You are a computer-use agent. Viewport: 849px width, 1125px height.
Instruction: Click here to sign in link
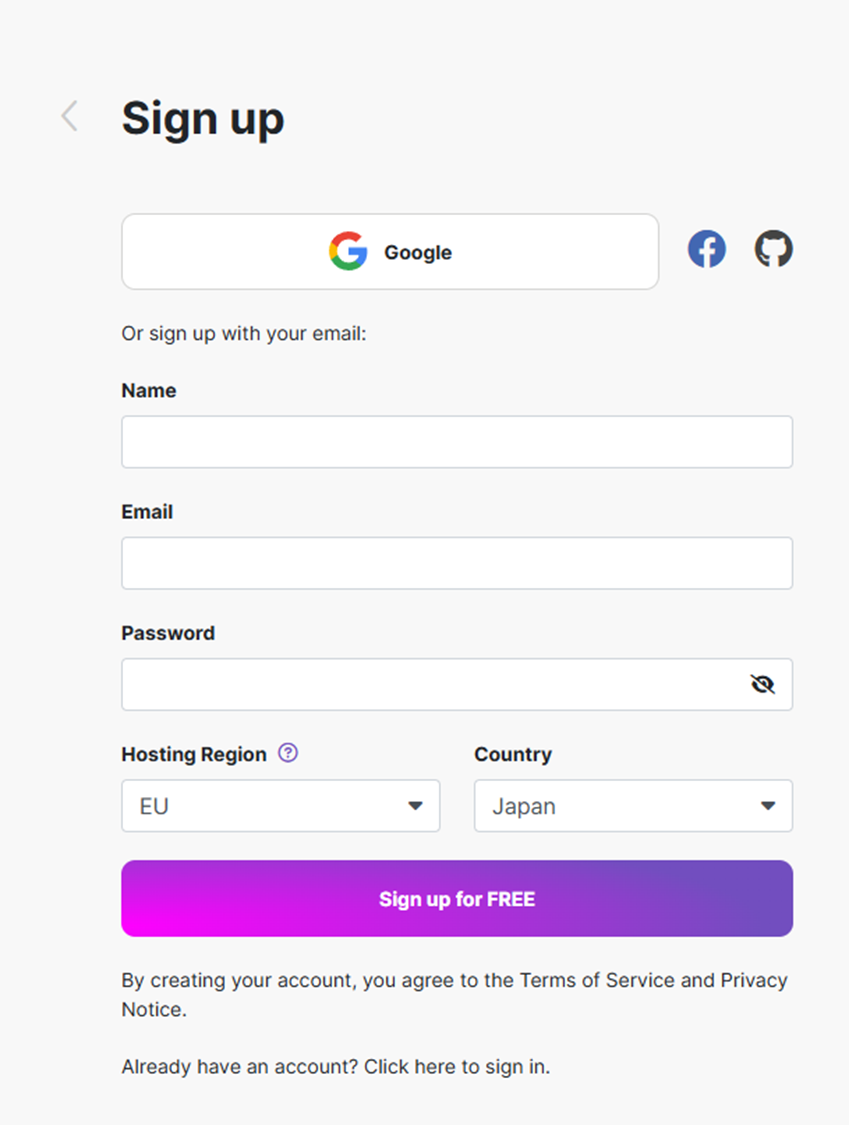coord(456,1067)
